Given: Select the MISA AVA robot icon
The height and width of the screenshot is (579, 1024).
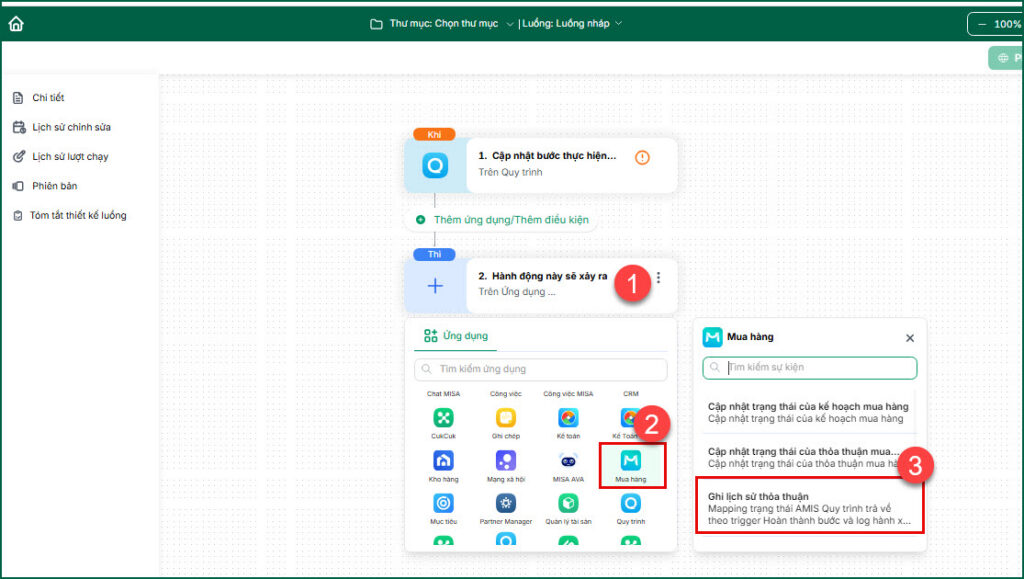Looking at the screenshot, I should [x=569, y=461].
